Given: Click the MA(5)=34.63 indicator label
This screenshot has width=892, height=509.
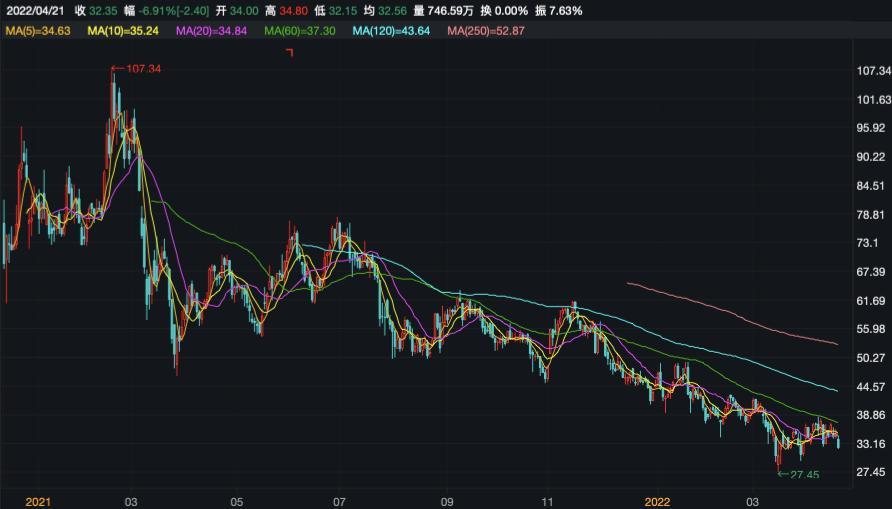Looking at the screenshot, I should coord(38,31).
